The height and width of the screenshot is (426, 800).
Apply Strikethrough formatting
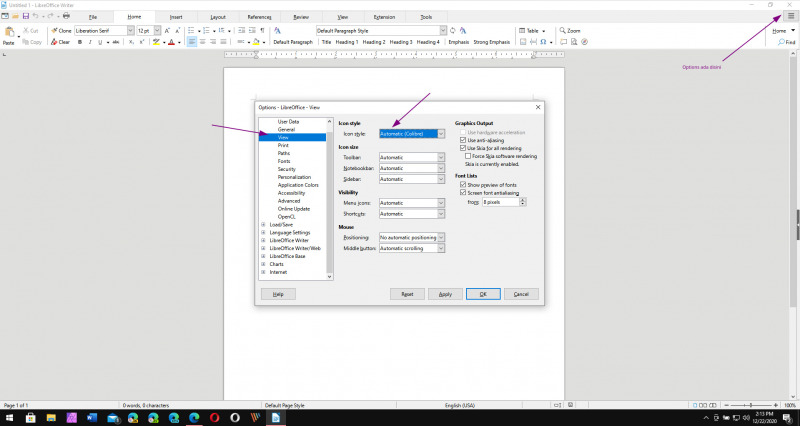(x=116, y=42)
